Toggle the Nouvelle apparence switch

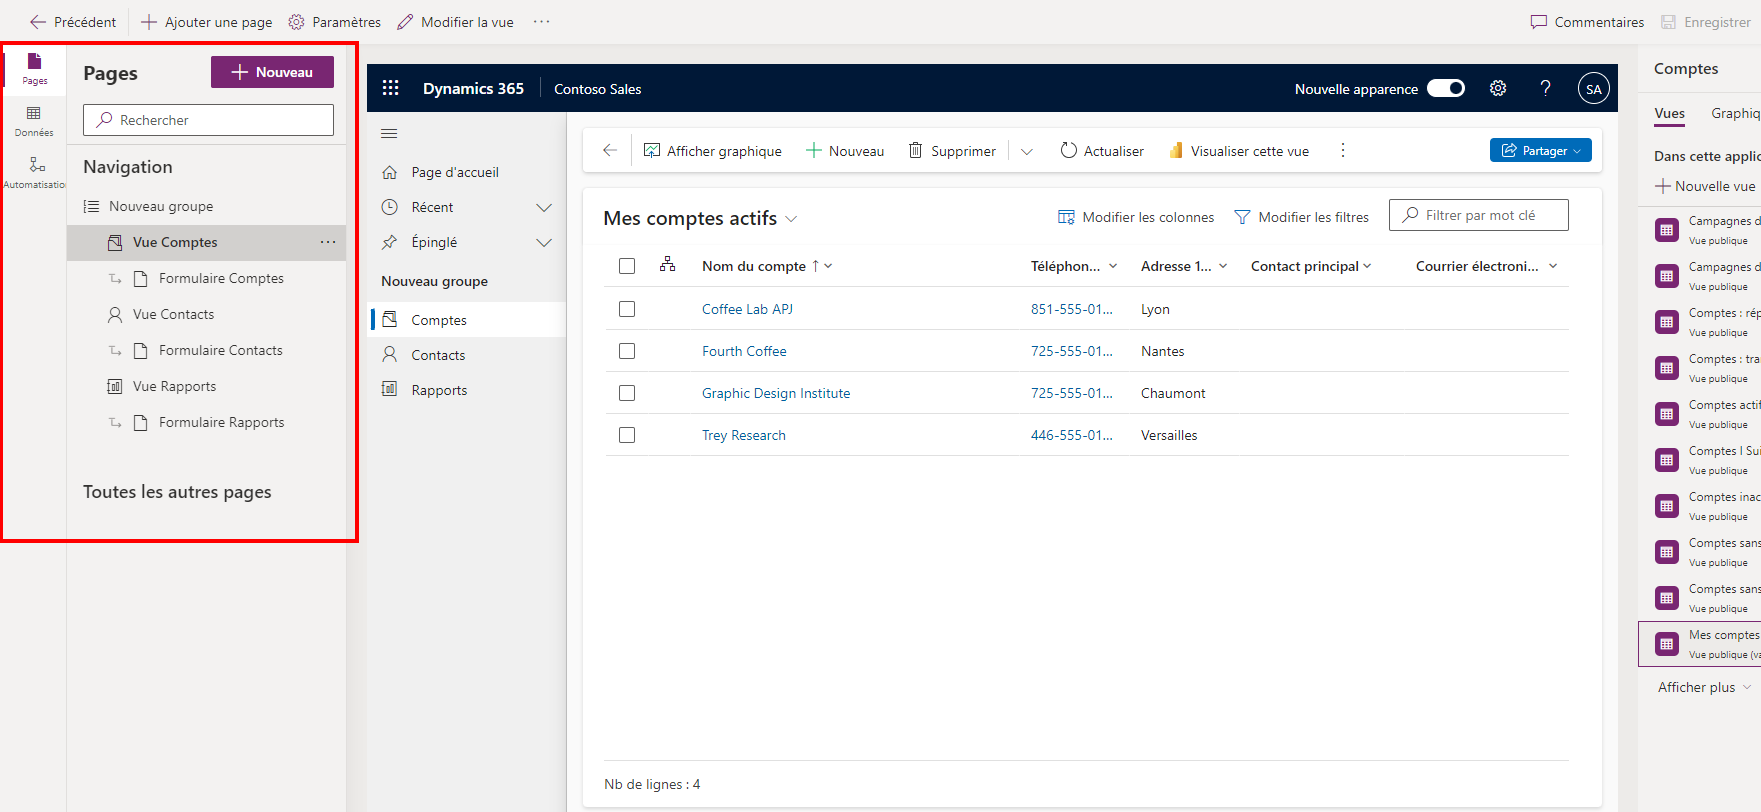click(x=1446, y=88)
